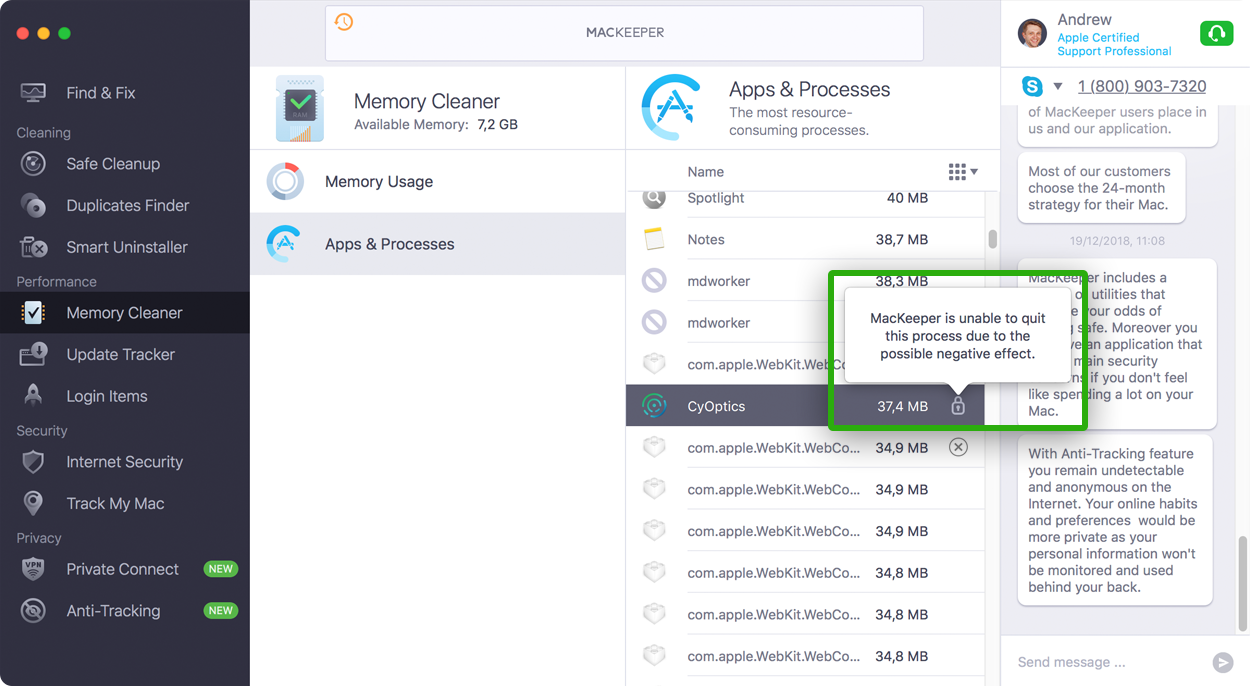
Task: Click the Skype icon
Action: [x=1032, y=86]
